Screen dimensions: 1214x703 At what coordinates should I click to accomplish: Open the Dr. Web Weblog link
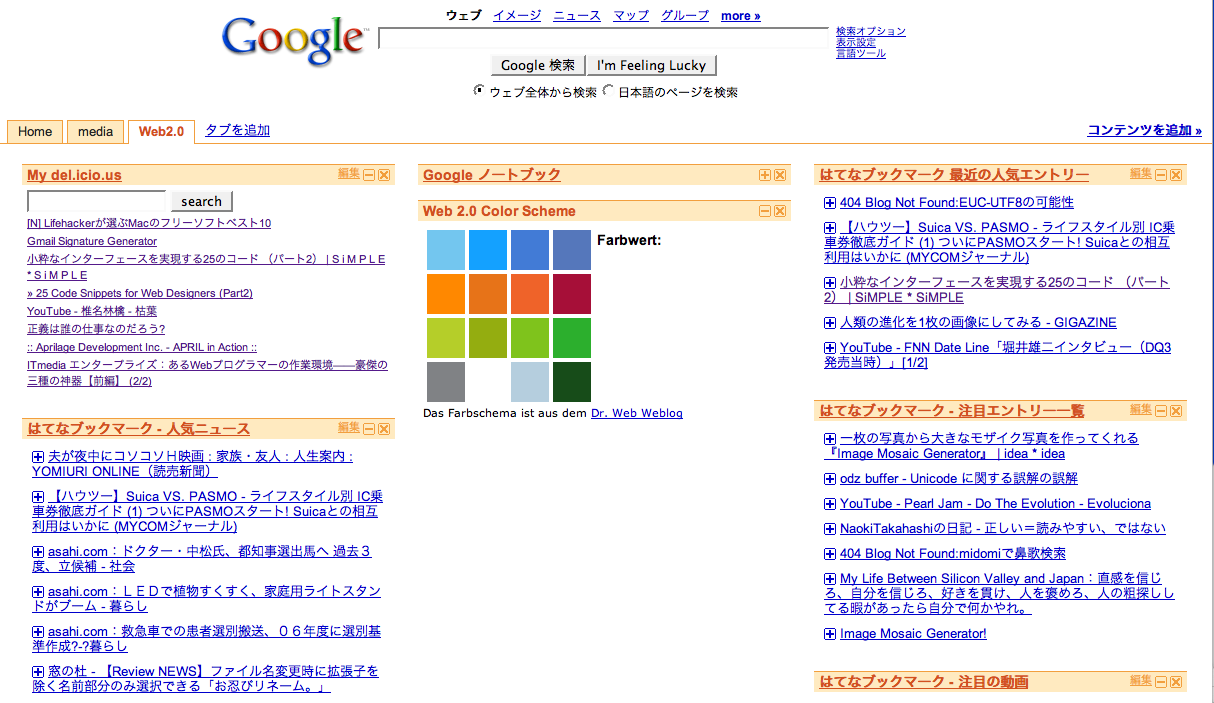click(637, 413)
